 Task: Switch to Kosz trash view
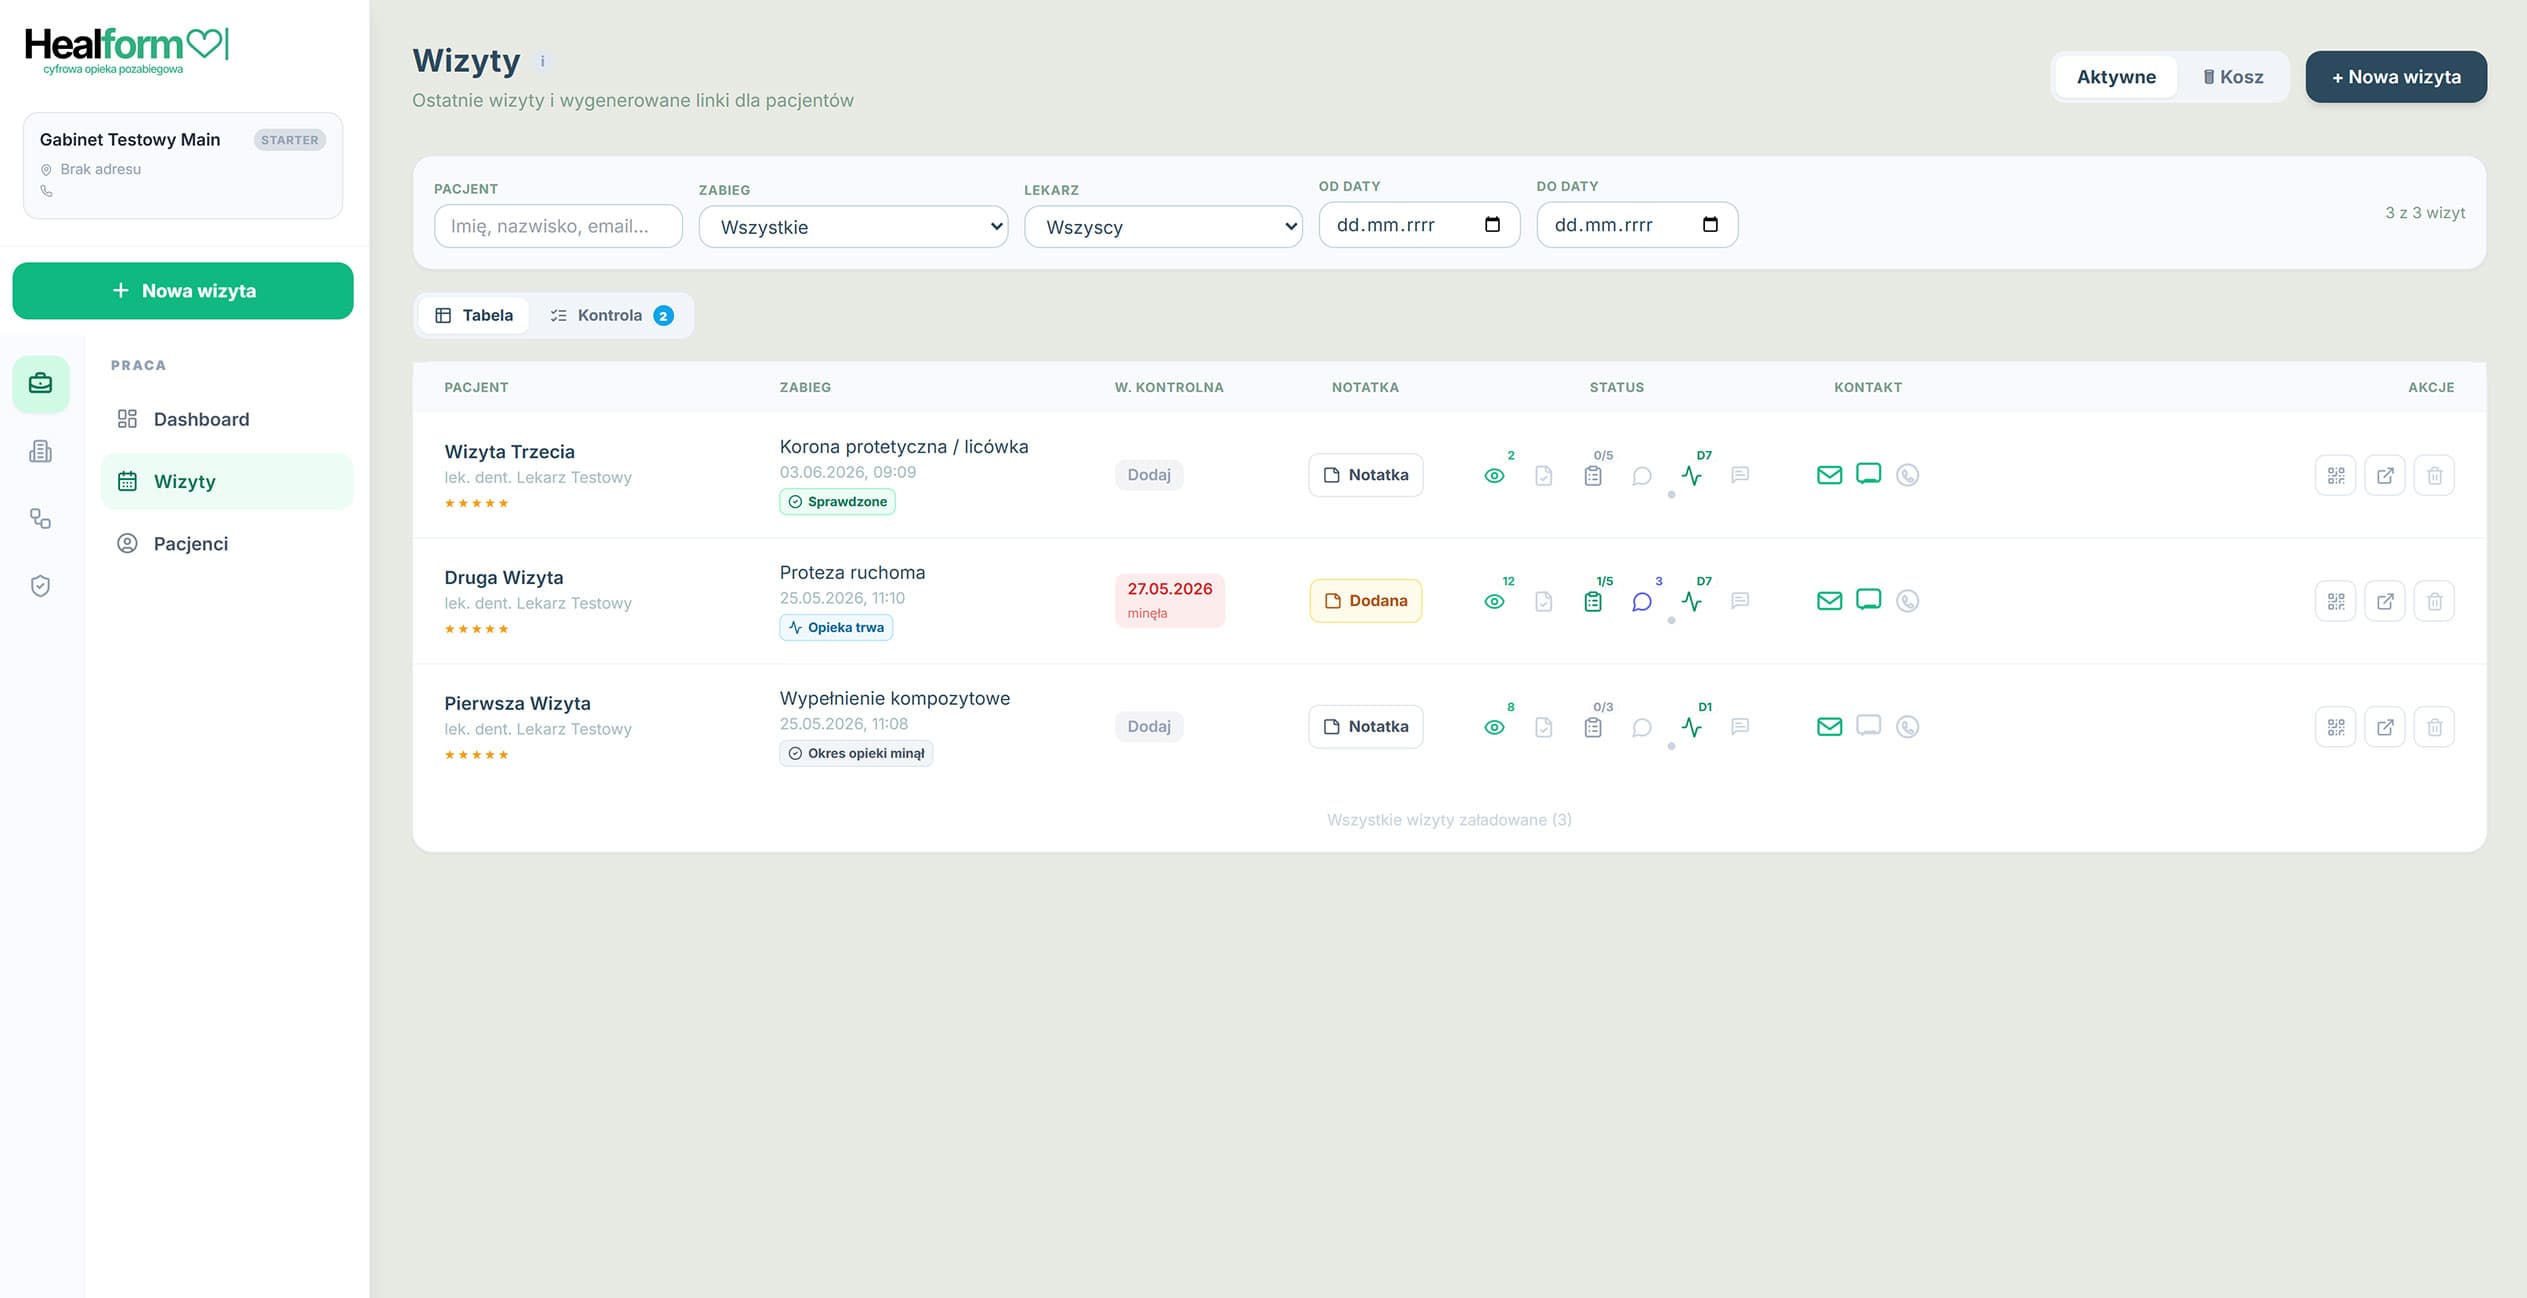coord(2232,77)
